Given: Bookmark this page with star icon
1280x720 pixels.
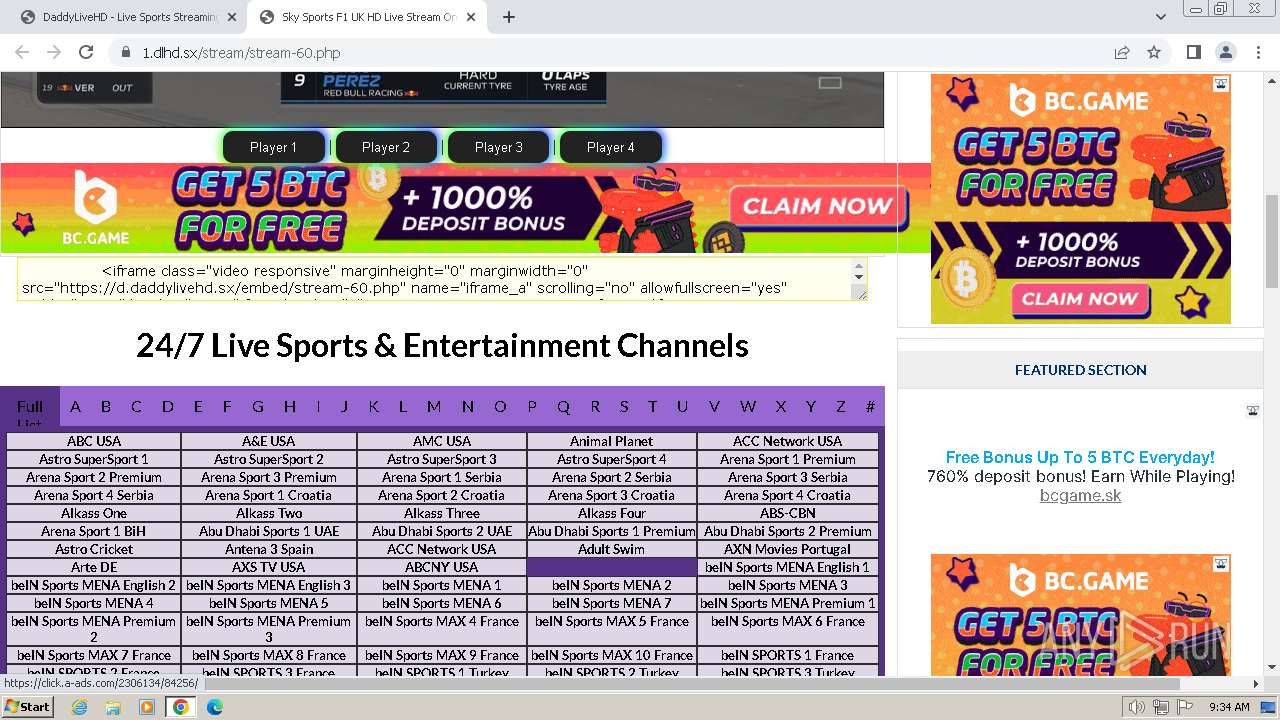Looking at the screenshot, I should 1154,52.
